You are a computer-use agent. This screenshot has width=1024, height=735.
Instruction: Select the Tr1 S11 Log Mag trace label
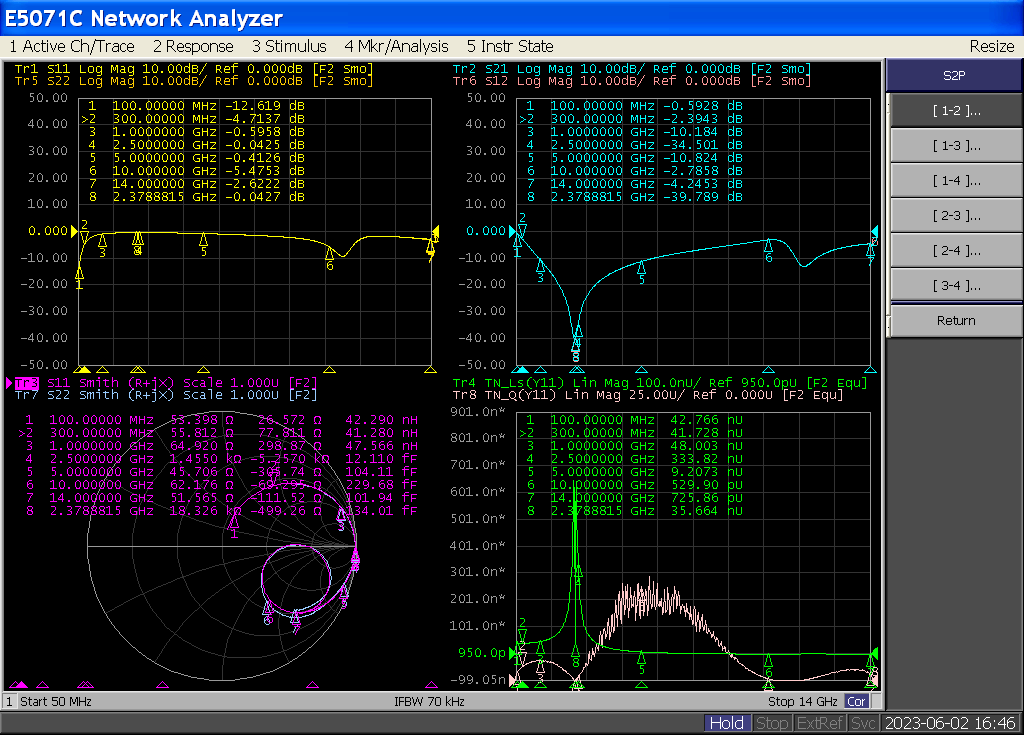(x=194, y=69)
